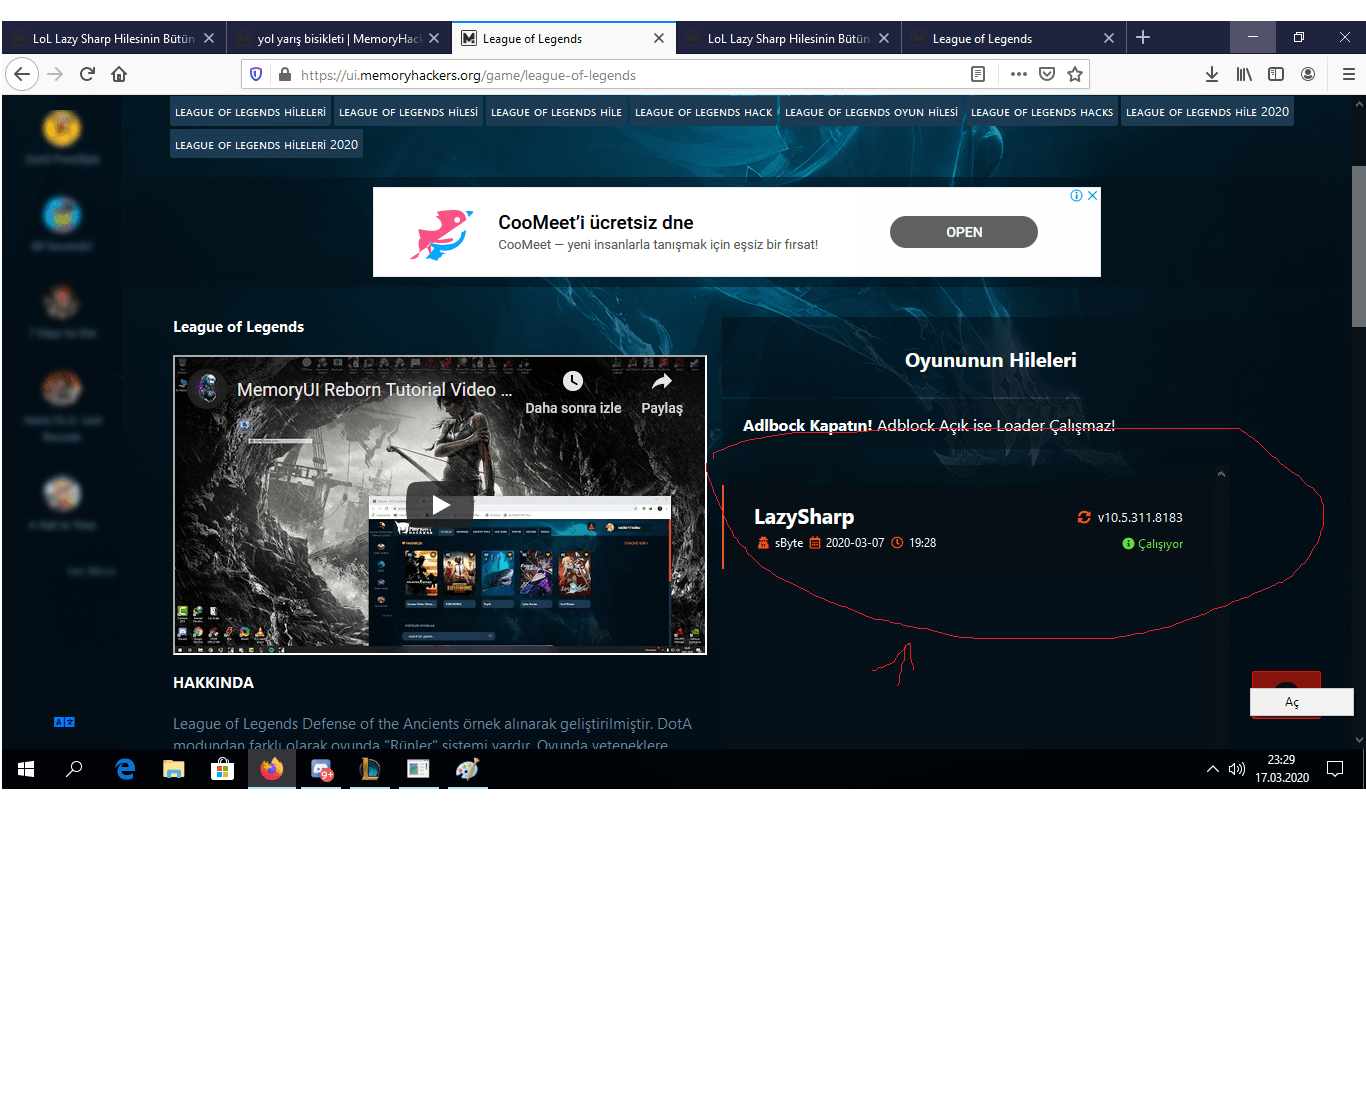Collapse the cheat list chevron above LazySharp
The height and width of the screenshot is (1108, 1366).
click(x=1221, y=474)
